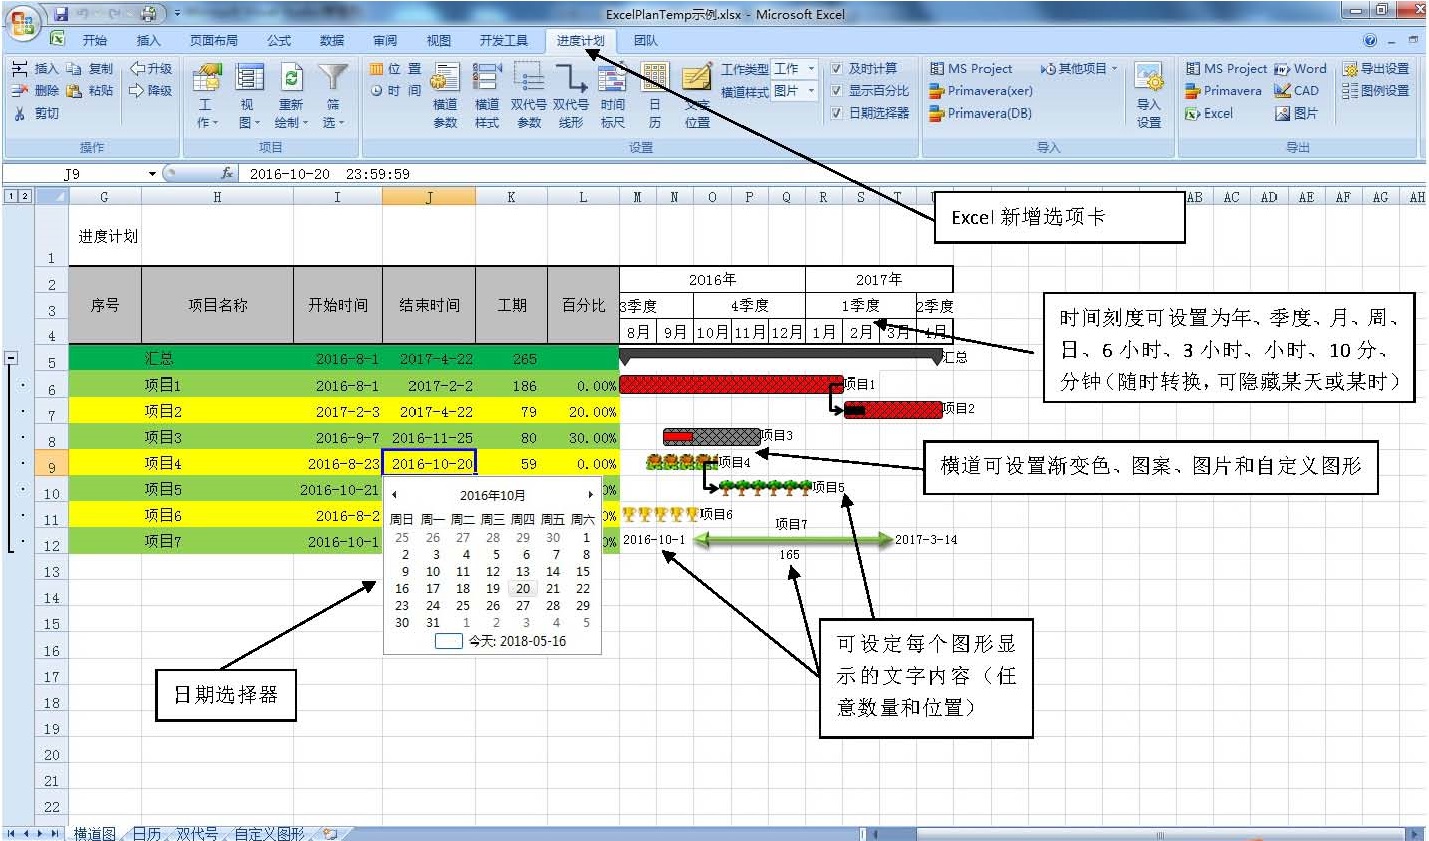Uncheck the 显示百分比 checkbox
The image size is (1429, 841).
tap(837, 91)
